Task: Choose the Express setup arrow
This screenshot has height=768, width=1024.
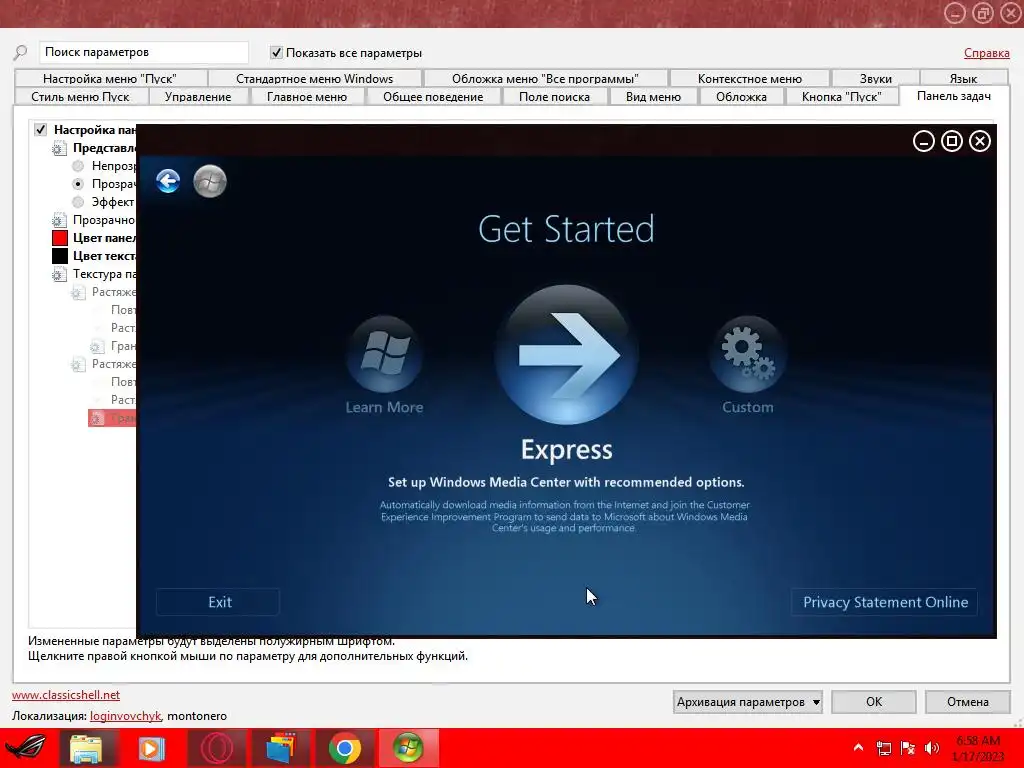Action: click(566, 355)
